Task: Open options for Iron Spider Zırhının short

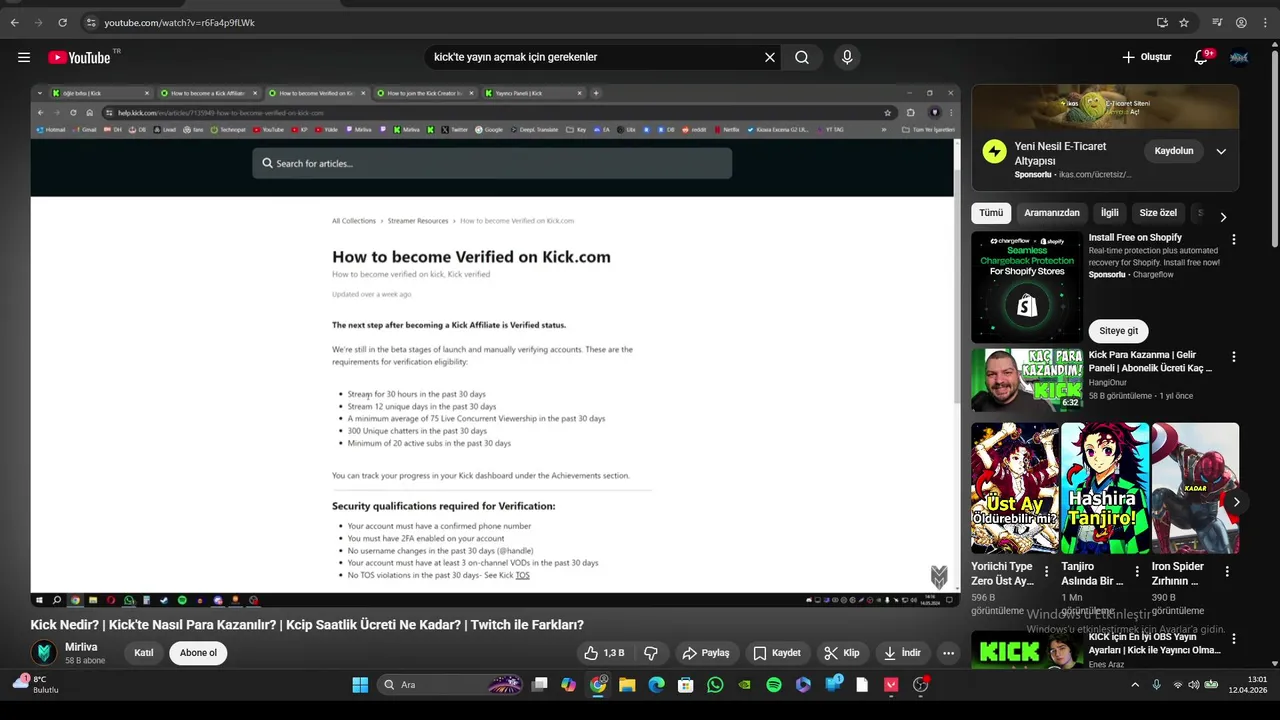Action: coord(1227,572)
